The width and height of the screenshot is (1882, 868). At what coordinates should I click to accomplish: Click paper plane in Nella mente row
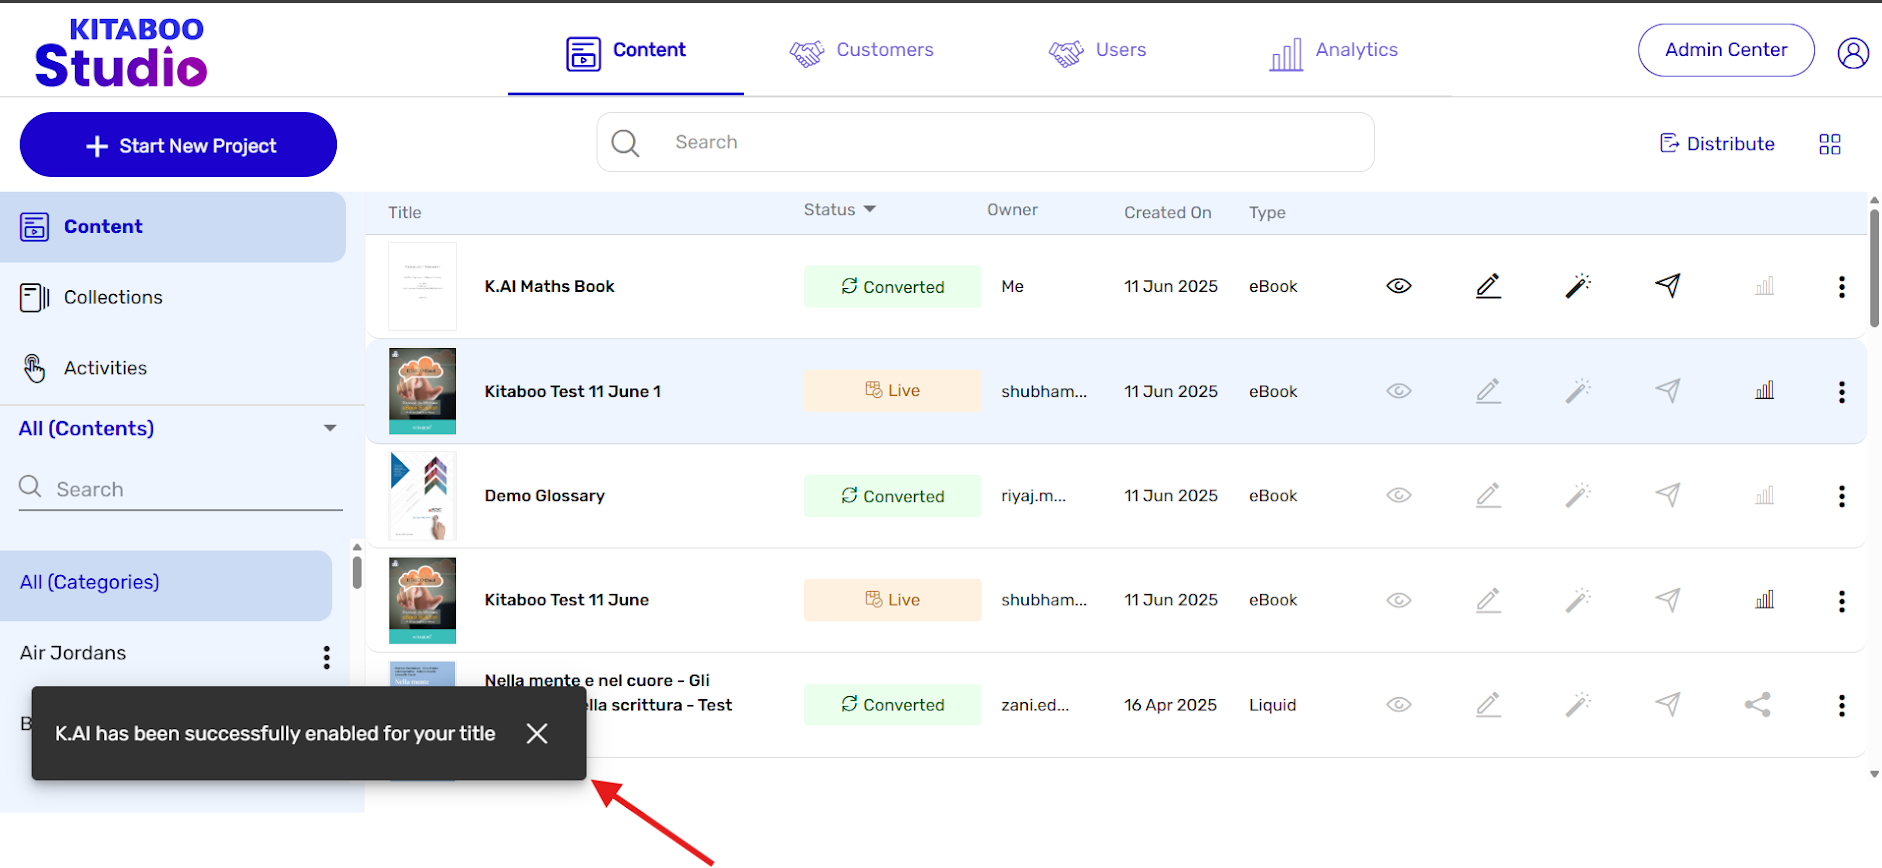pyautogui.click(x=1667, y=705)
